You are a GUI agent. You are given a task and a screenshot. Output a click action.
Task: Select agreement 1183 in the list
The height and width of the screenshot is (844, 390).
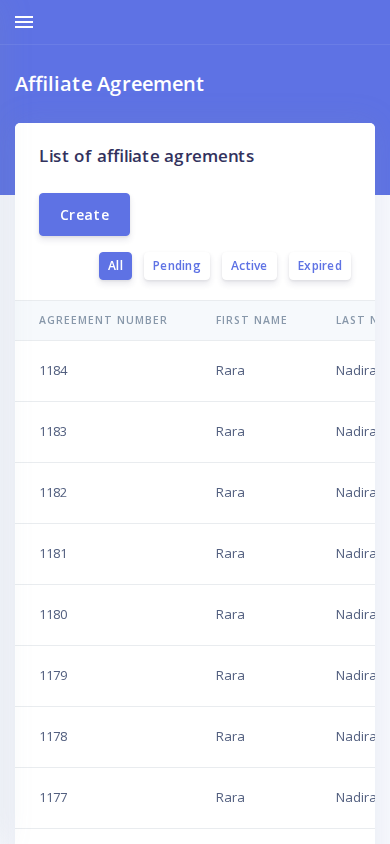[195, 432]
